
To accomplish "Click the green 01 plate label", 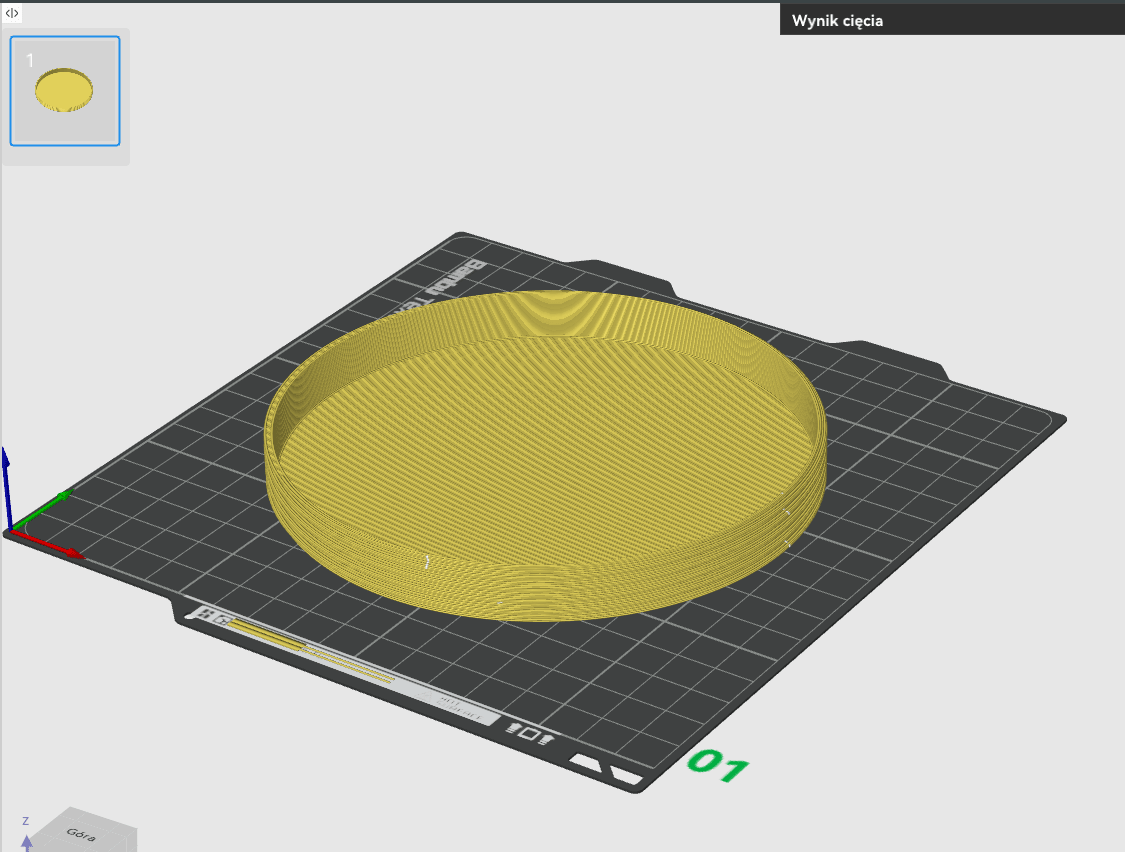I will point(718,766).
